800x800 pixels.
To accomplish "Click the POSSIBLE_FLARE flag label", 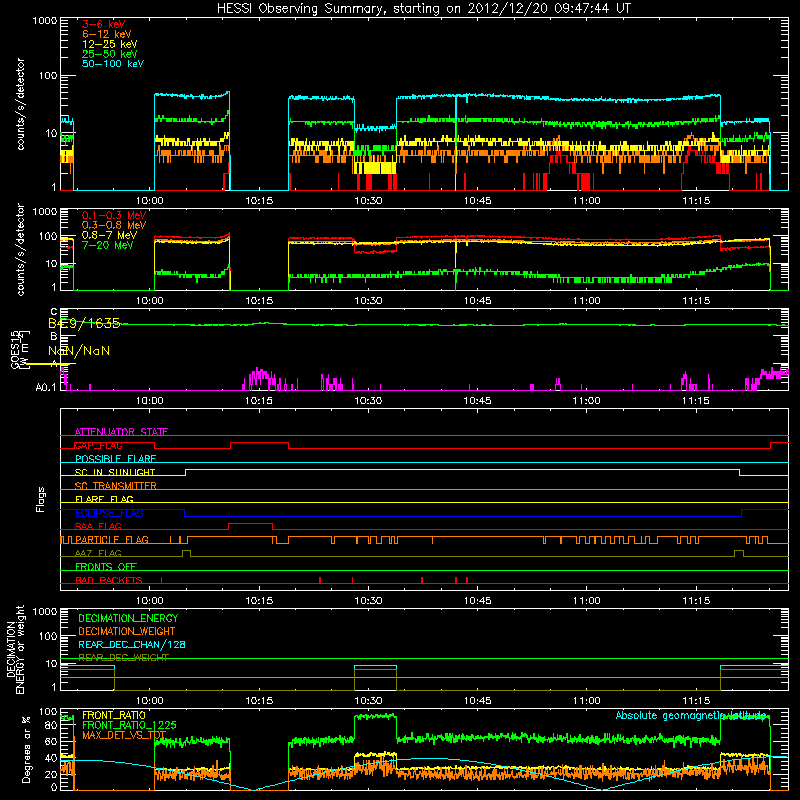I will point(115,459).
